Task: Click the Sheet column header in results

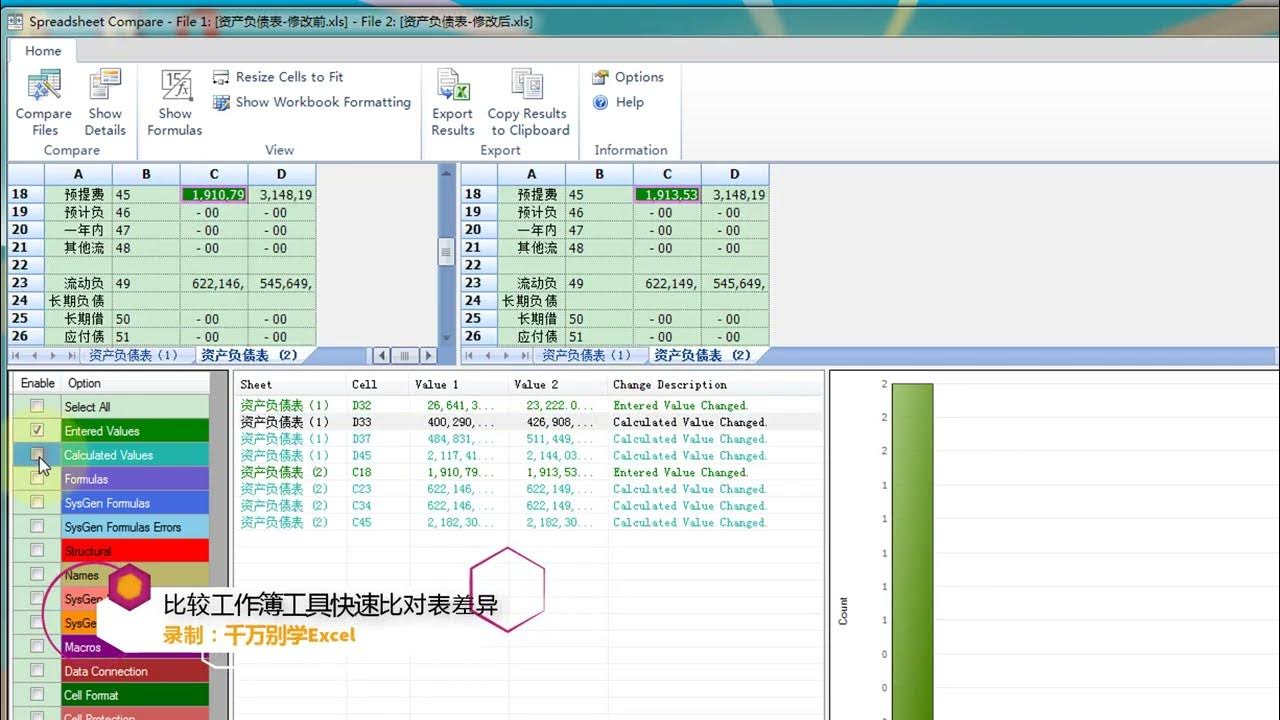Action: click(x=290, y=384)
